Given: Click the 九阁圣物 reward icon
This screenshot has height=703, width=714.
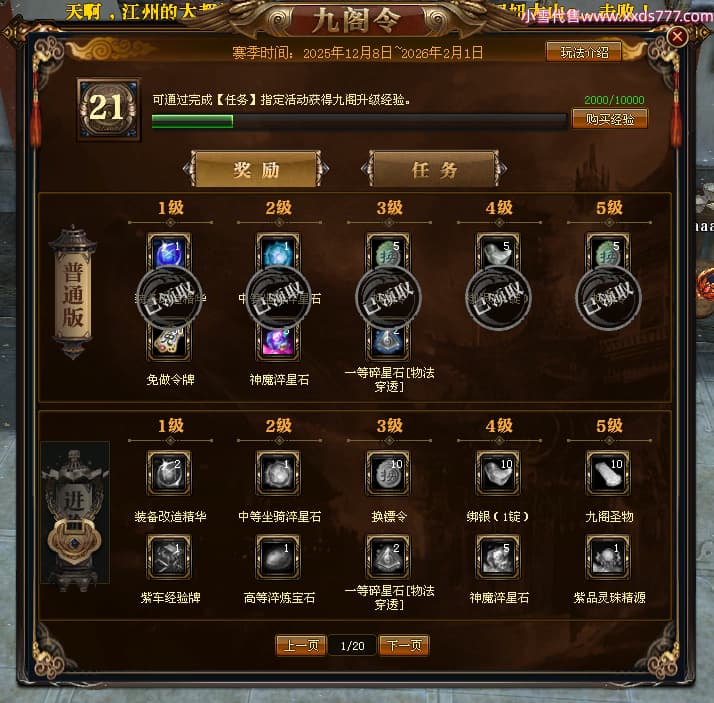Looking at the screenshot, I should coord(608,473).
